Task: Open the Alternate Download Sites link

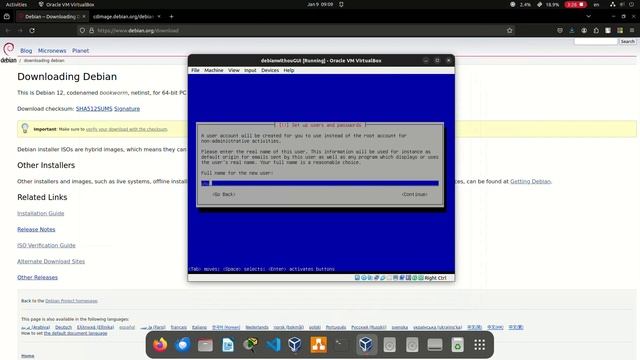Action: click(51, 261)
